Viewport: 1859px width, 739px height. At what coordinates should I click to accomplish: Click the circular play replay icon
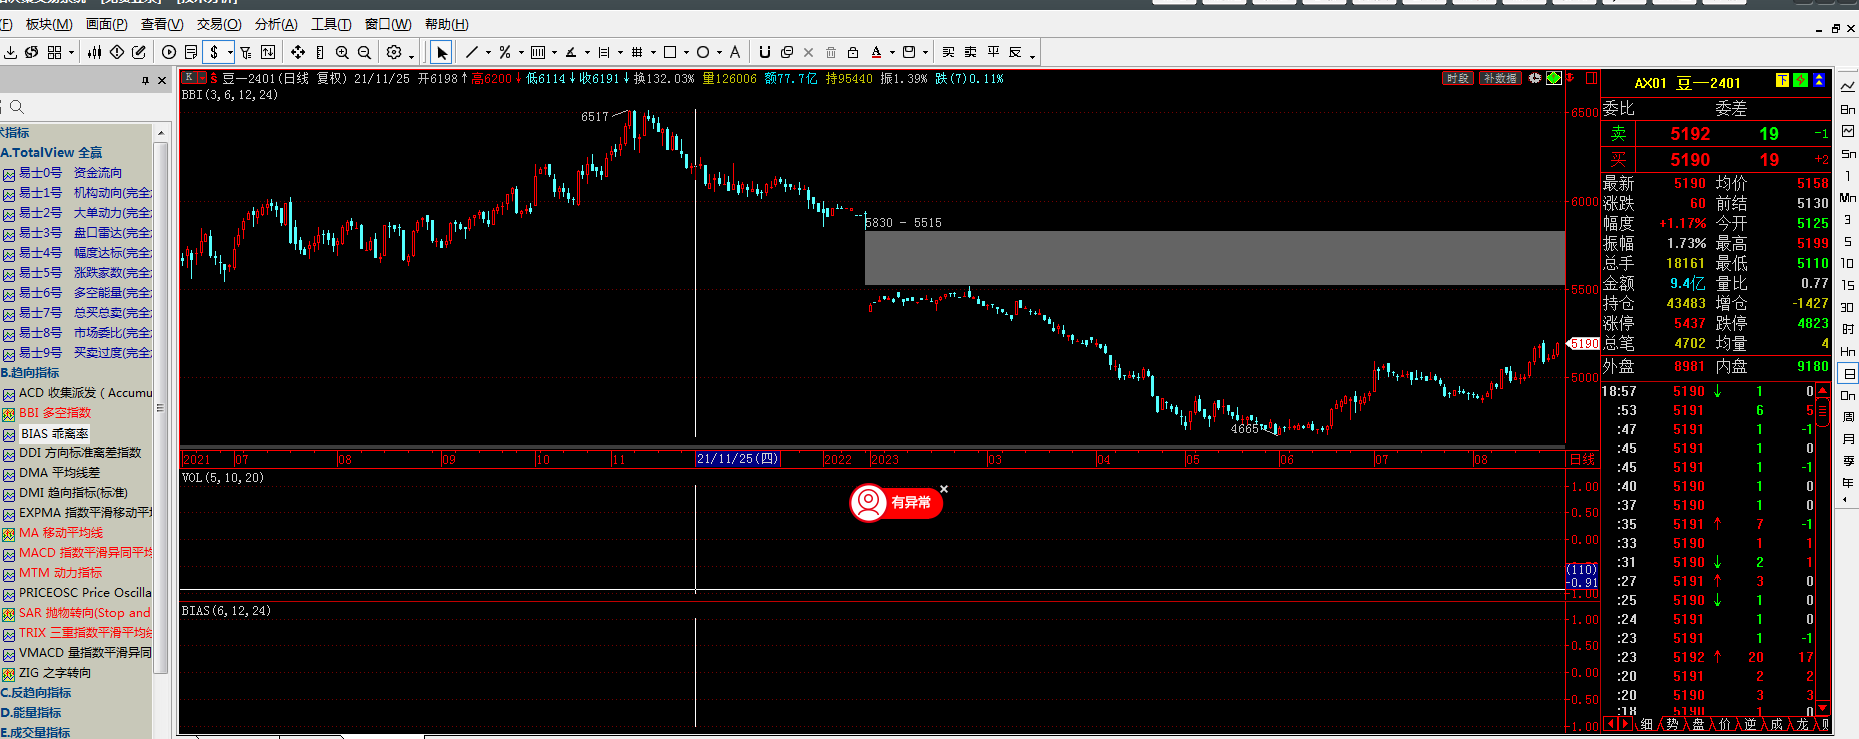click(x=169, y=52)
